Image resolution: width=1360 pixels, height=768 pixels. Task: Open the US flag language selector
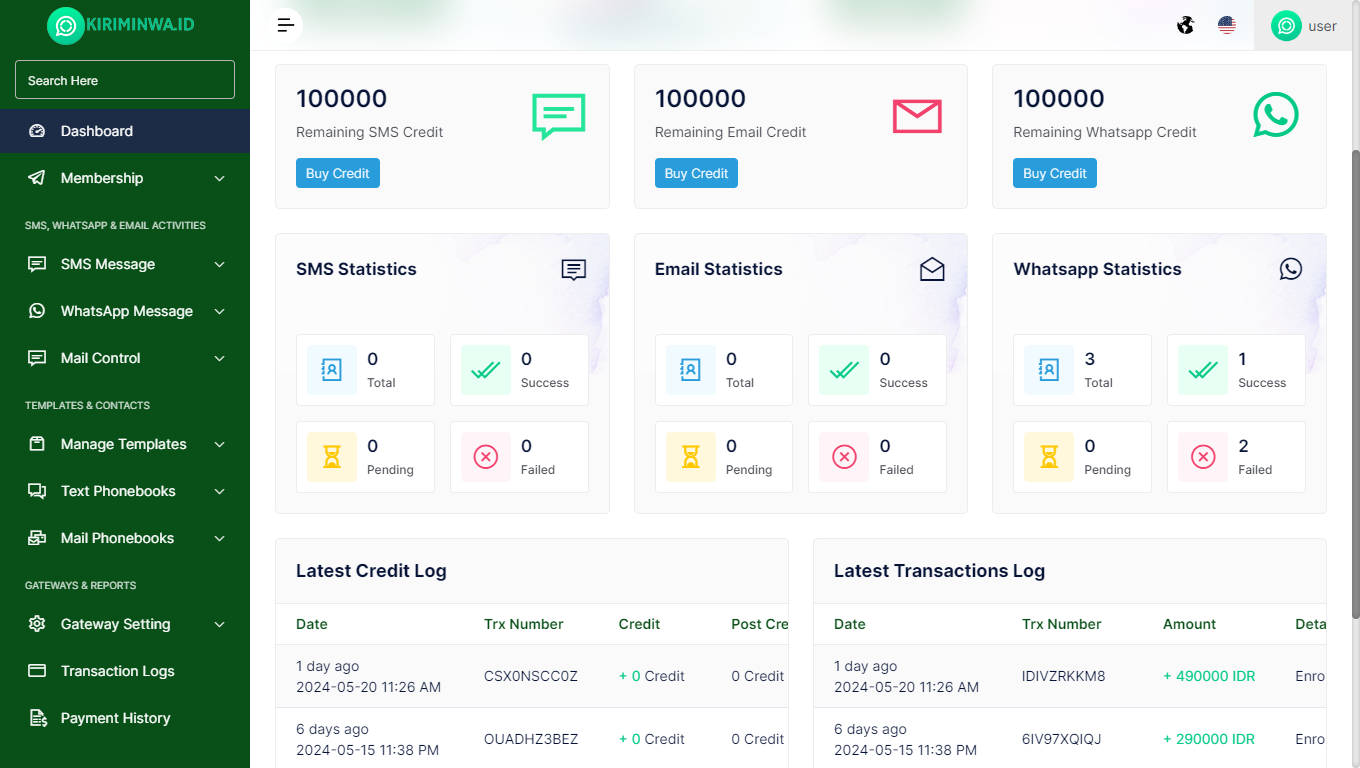1227,25
